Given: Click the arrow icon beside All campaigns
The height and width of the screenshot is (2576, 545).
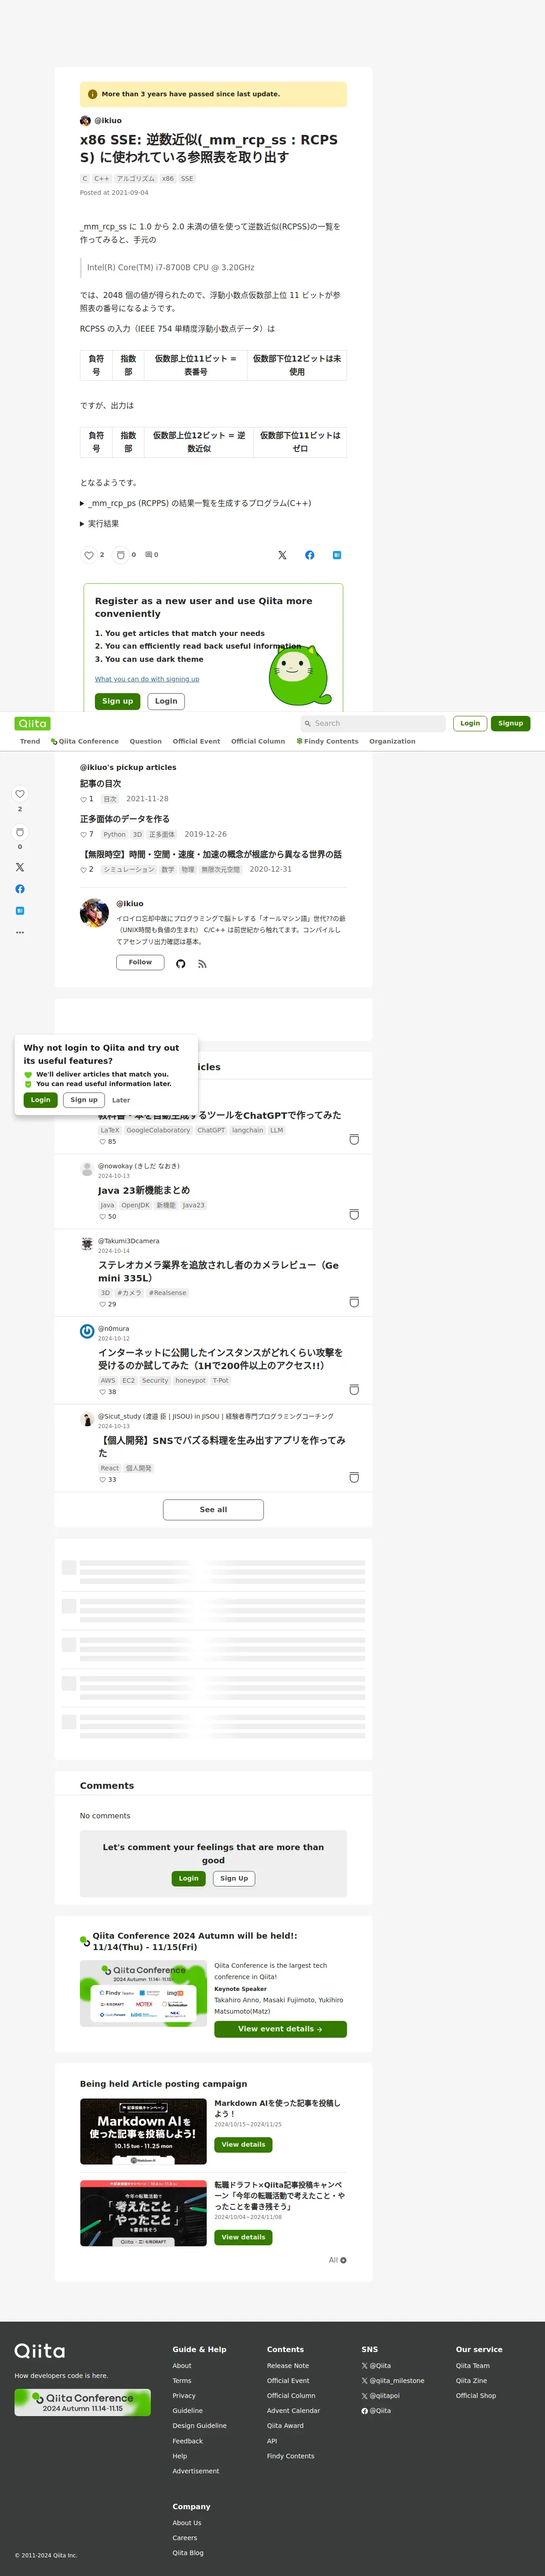Looking at the screenshot, I should pos(343,2260).
